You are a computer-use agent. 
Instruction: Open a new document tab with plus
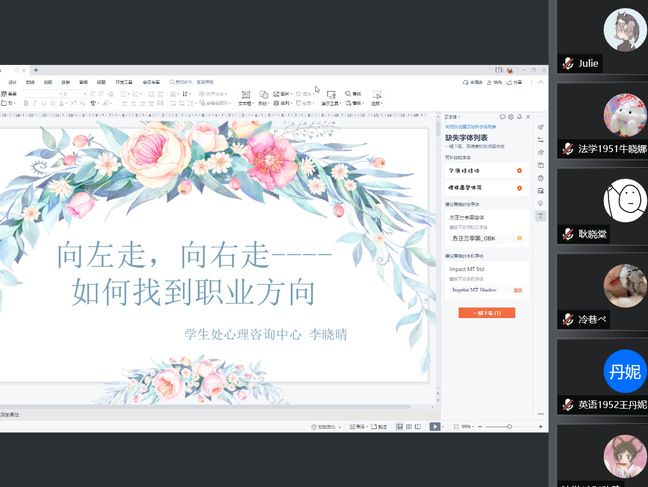36,70
